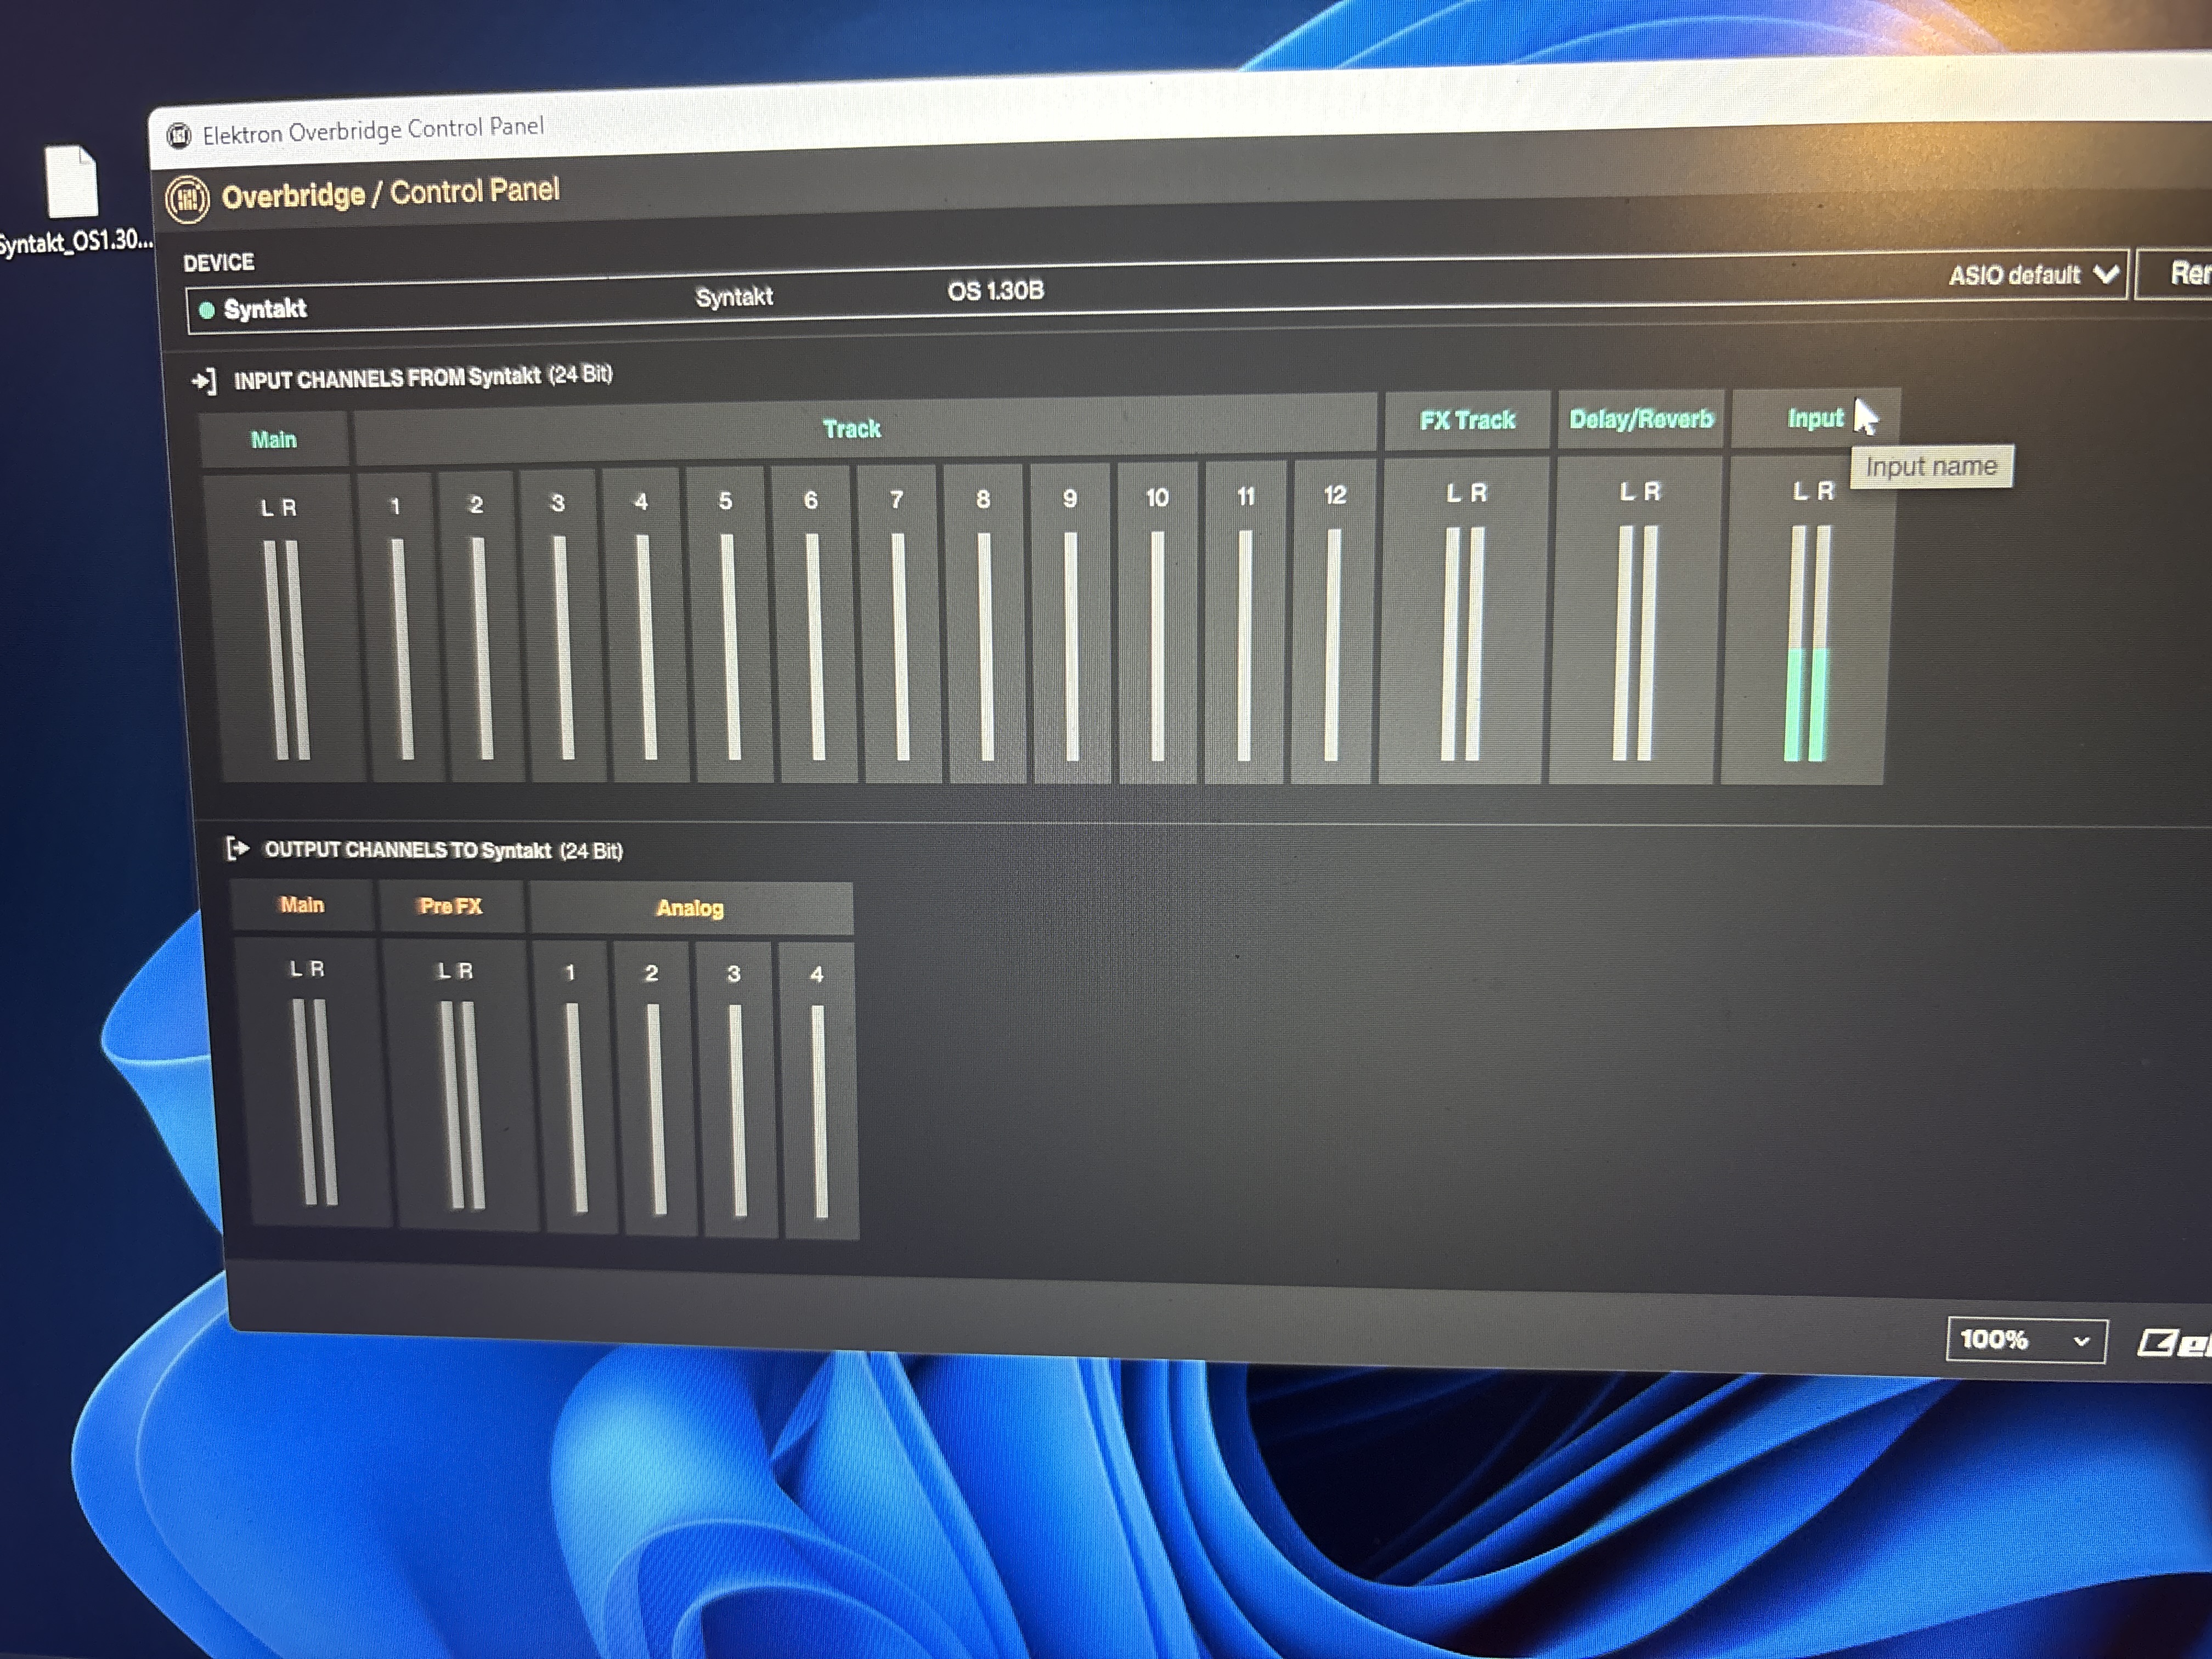Click the OS 1.30B version text
This screenshot has width=2212, height=1659.
coord(995,291)
